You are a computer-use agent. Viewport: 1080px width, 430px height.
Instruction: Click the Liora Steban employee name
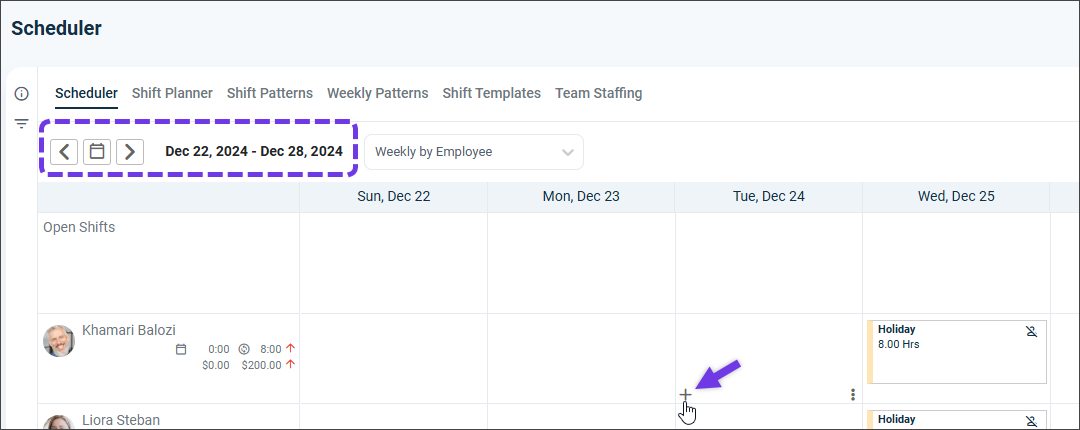[121, 420]
